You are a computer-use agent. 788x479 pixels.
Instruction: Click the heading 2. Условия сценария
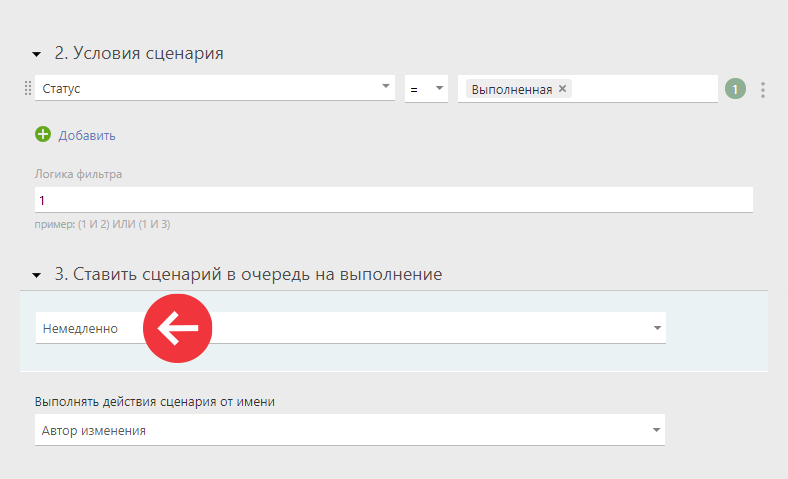click(139, 53)
